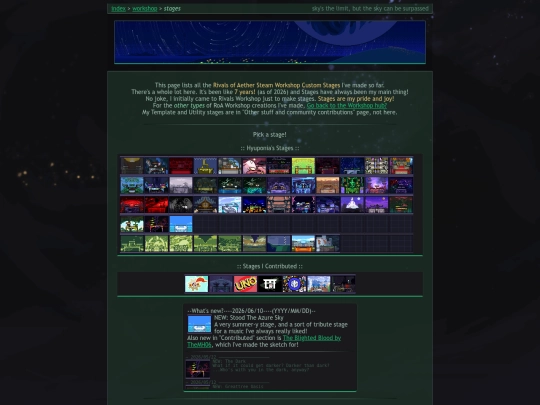
Task: Click the ':: Stages I Contributed ::' heading
Action: [270, 266]
